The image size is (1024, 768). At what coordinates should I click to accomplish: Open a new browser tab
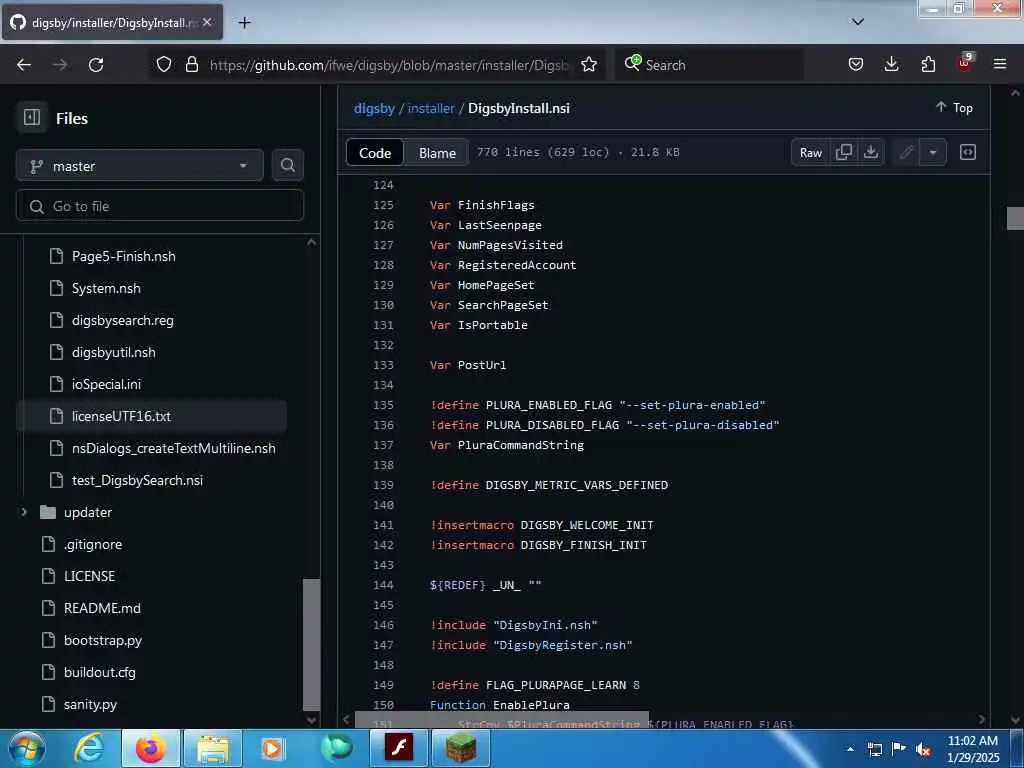point(244,22)
